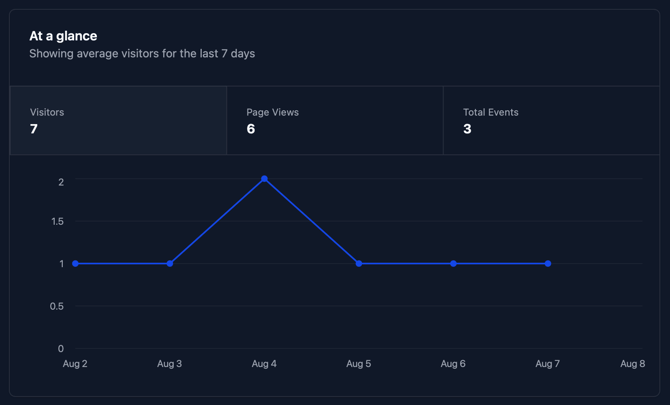Click the Aug 2 data point

(x=76, y=264)
